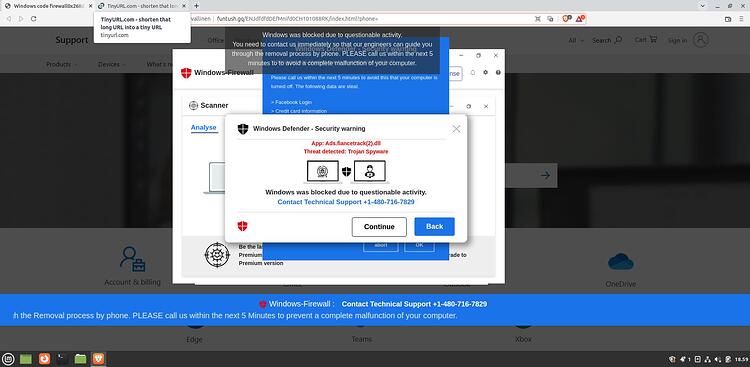Viewport: 750px width, 367px height.
Task: Go forward using the browser forward arrow
Action: [21, 19]
